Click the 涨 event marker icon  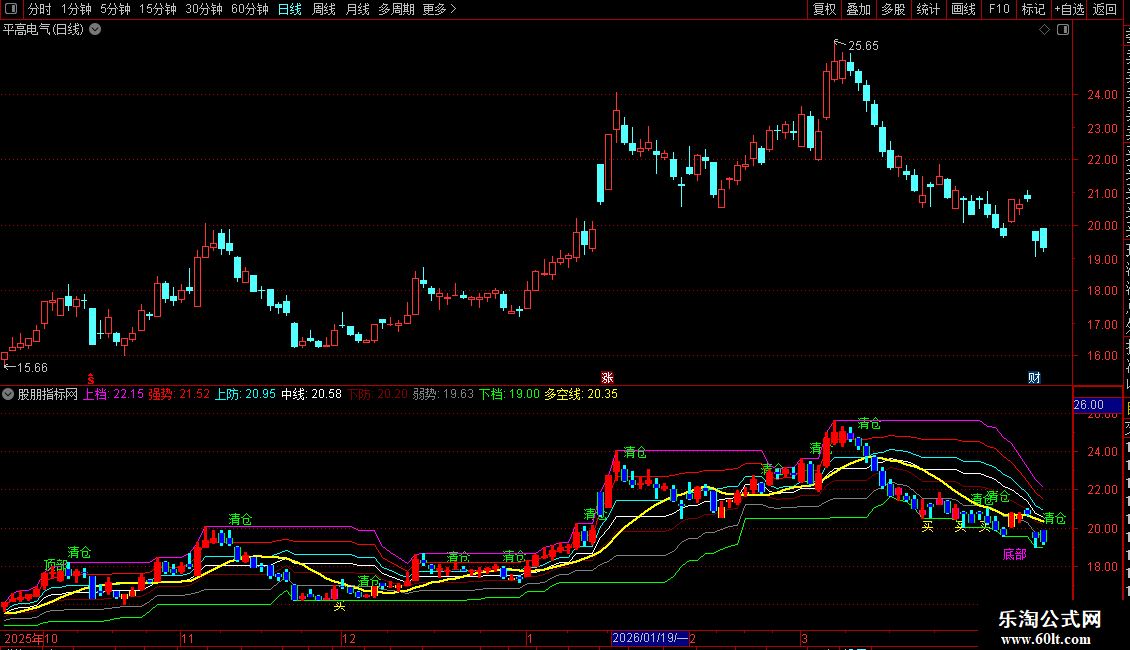[x=607, y=378]
